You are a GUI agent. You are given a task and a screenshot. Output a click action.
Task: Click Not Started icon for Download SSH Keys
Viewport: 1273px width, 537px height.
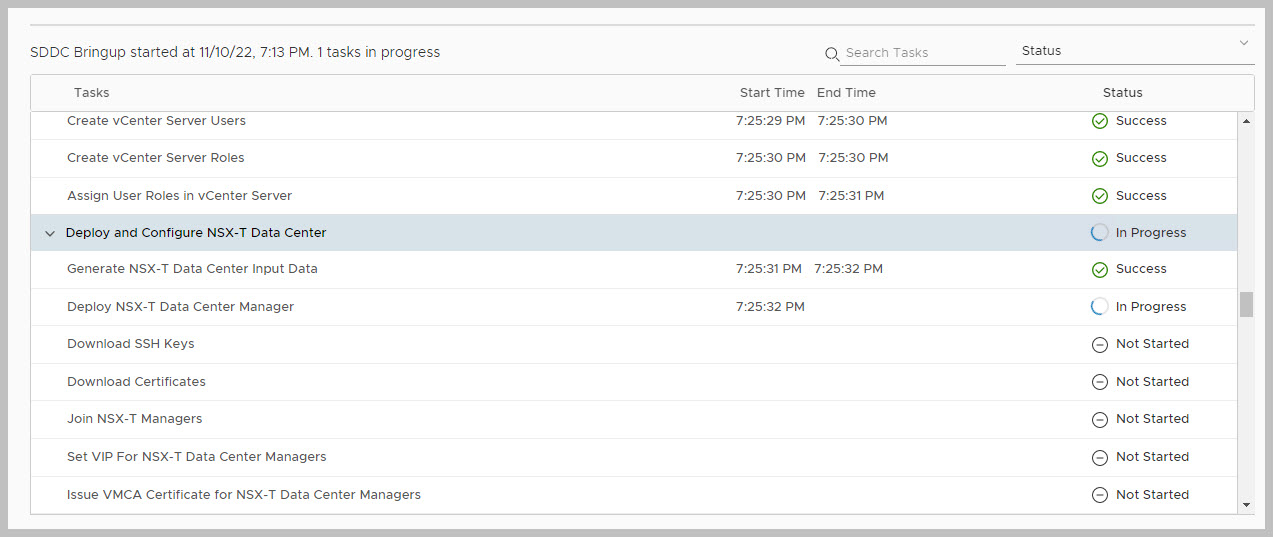pyautogui.click(x=1099, y=344)
